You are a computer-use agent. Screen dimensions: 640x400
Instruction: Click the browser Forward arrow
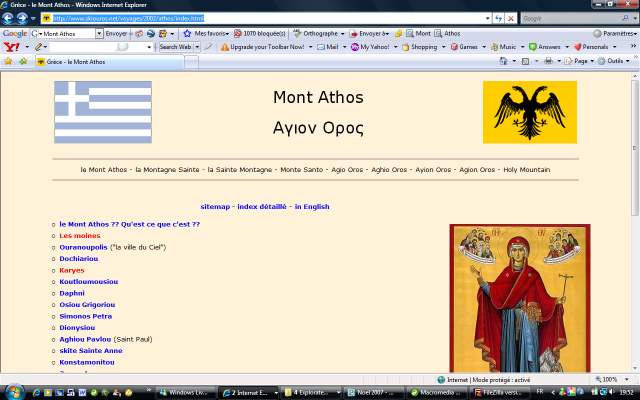click(x=22, y=18)
